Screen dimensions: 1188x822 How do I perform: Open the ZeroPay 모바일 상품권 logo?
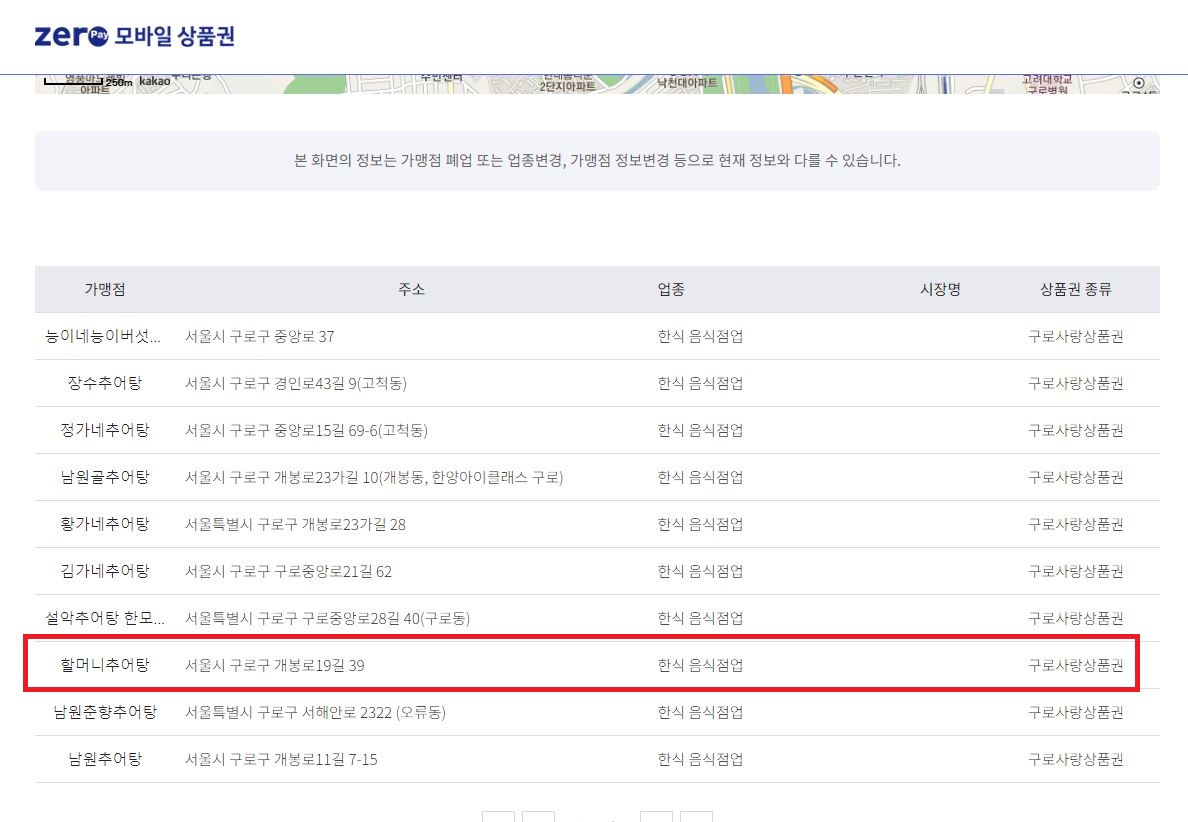coord(135,36)
